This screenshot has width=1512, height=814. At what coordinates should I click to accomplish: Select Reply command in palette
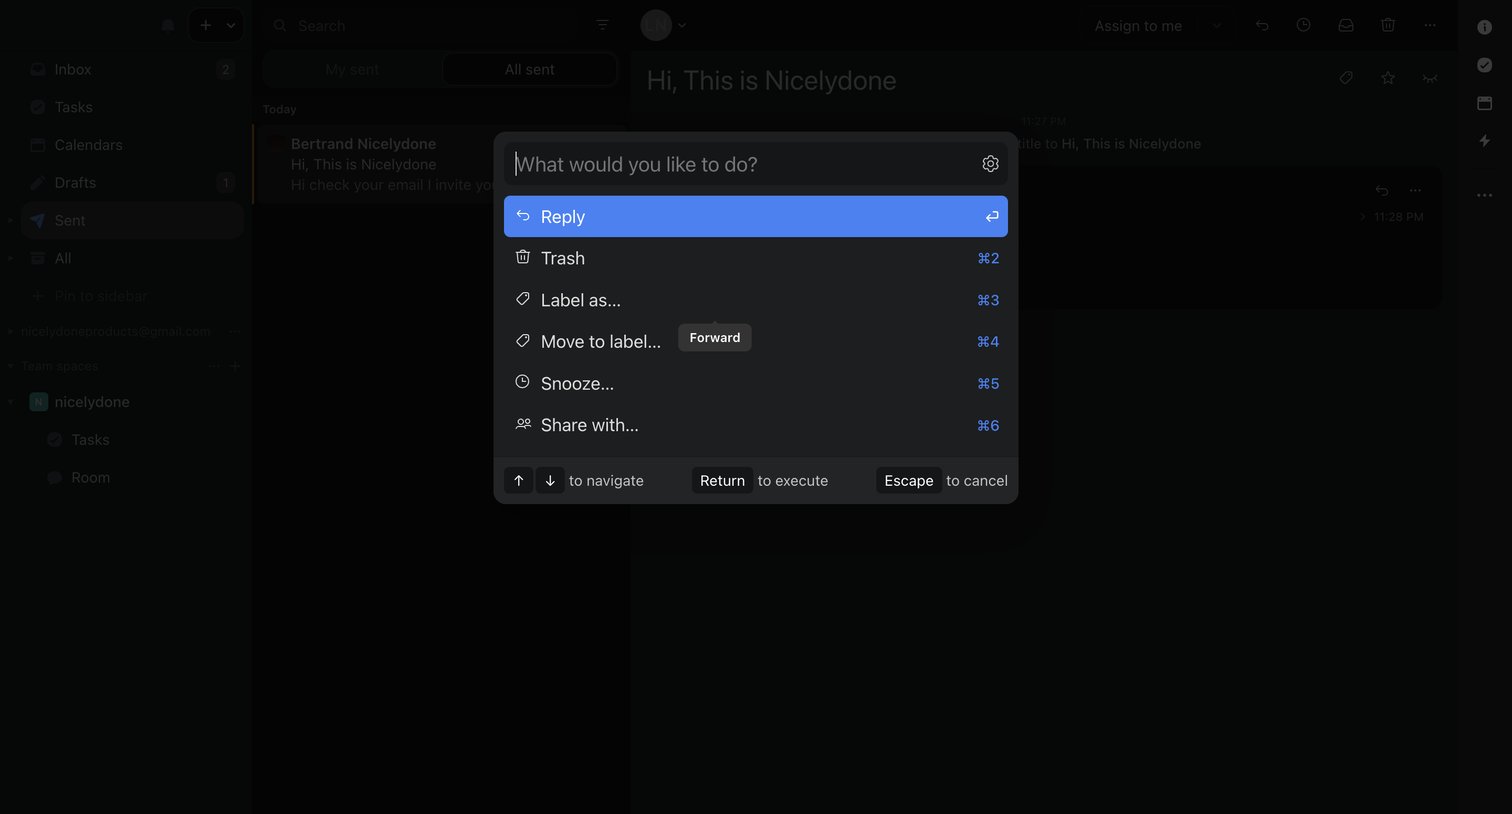756,217
